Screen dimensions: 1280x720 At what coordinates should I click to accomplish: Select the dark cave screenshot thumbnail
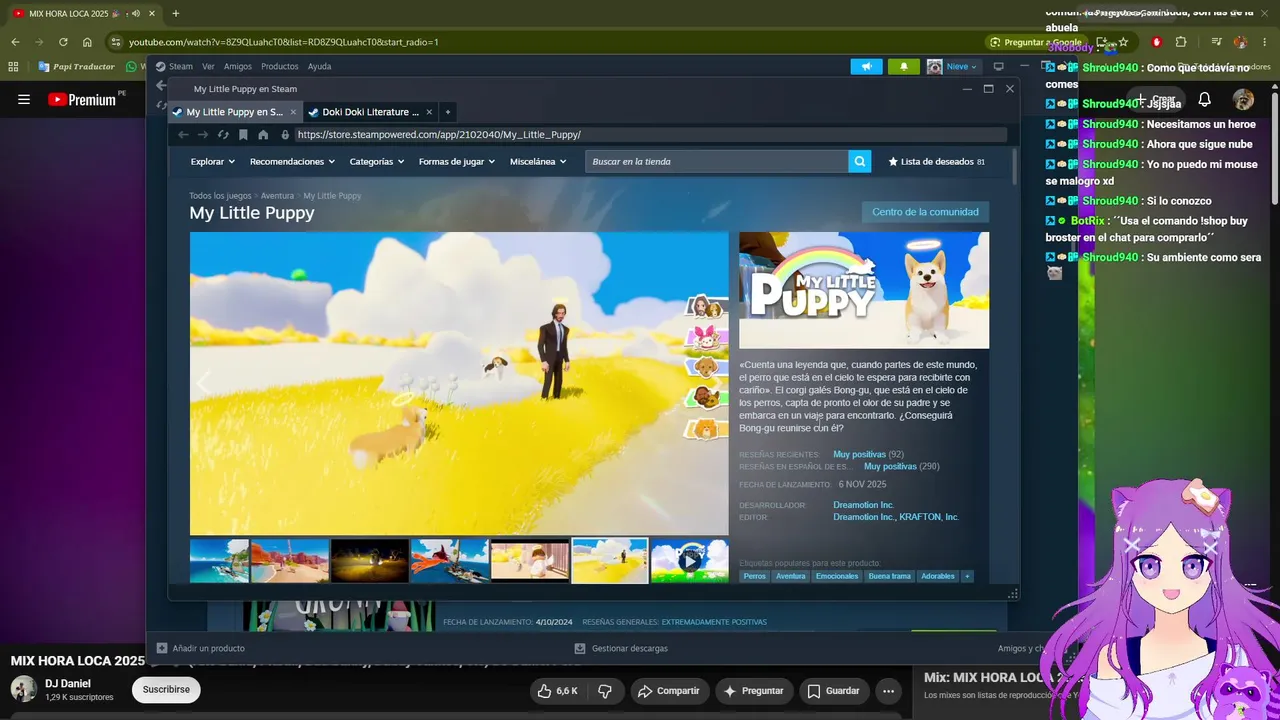[370, 560]
